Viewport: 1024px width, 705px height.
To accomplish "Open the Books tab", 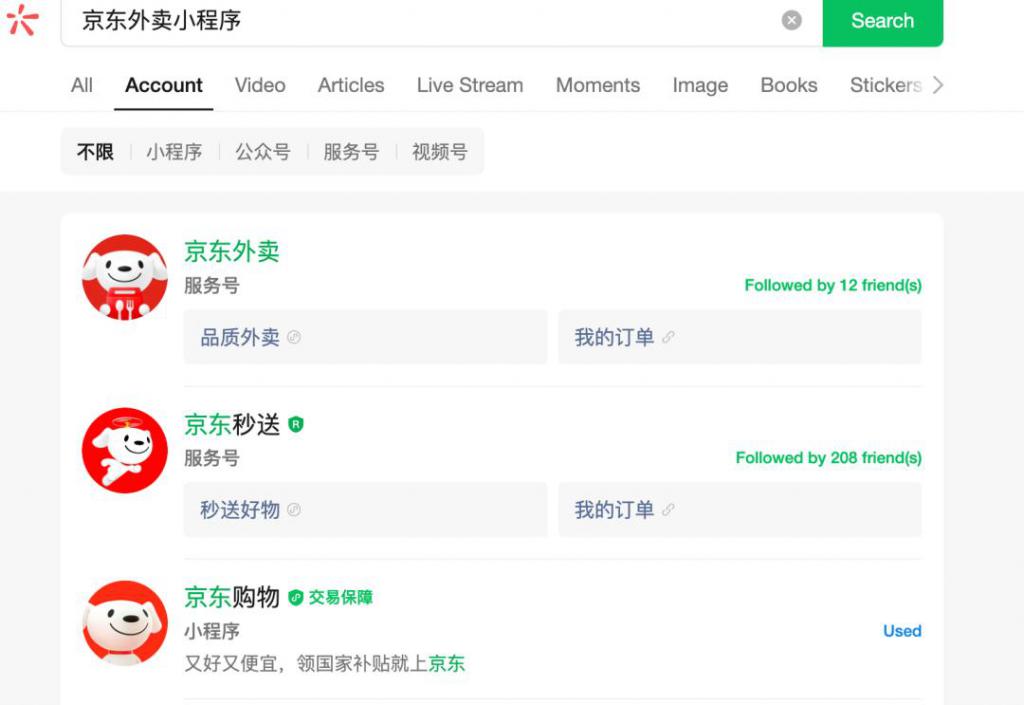I will coord(789,85).
